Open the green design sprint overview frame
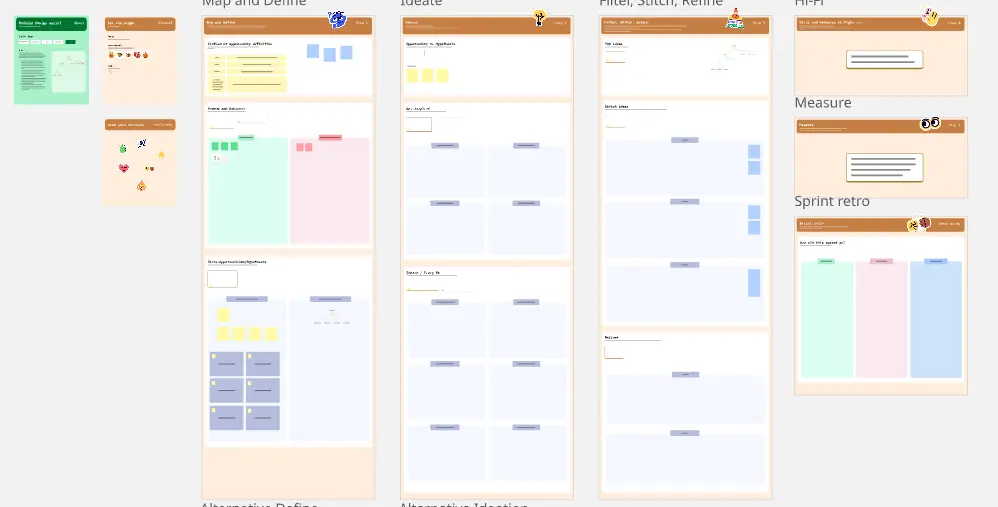This screenshot has height=507, width=998. coord(51,60)
